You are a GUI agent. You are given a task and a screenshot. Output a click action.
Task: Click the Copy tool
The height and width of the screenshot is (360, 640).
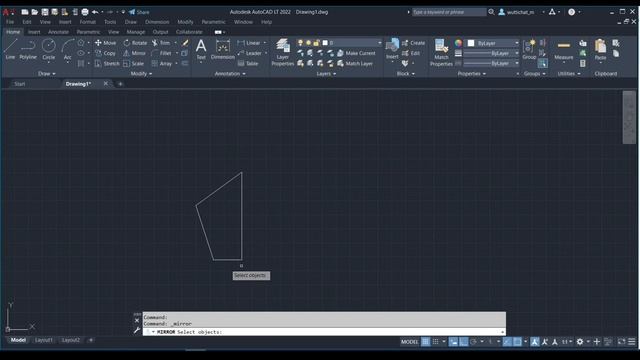(x=105, y=53)
